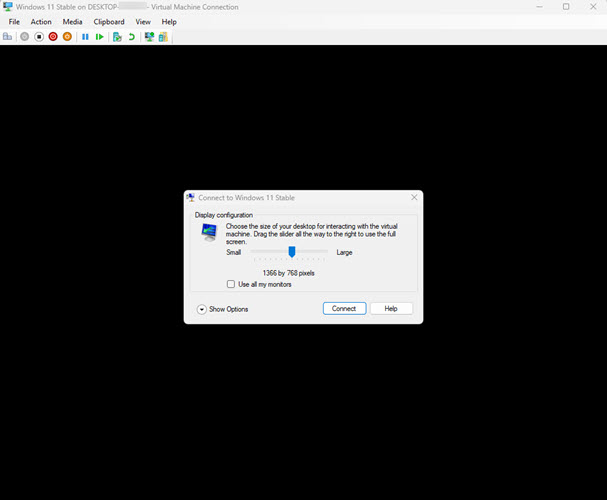Revert VM with green arrow icon
607x500 pixels.
[132, 37]
